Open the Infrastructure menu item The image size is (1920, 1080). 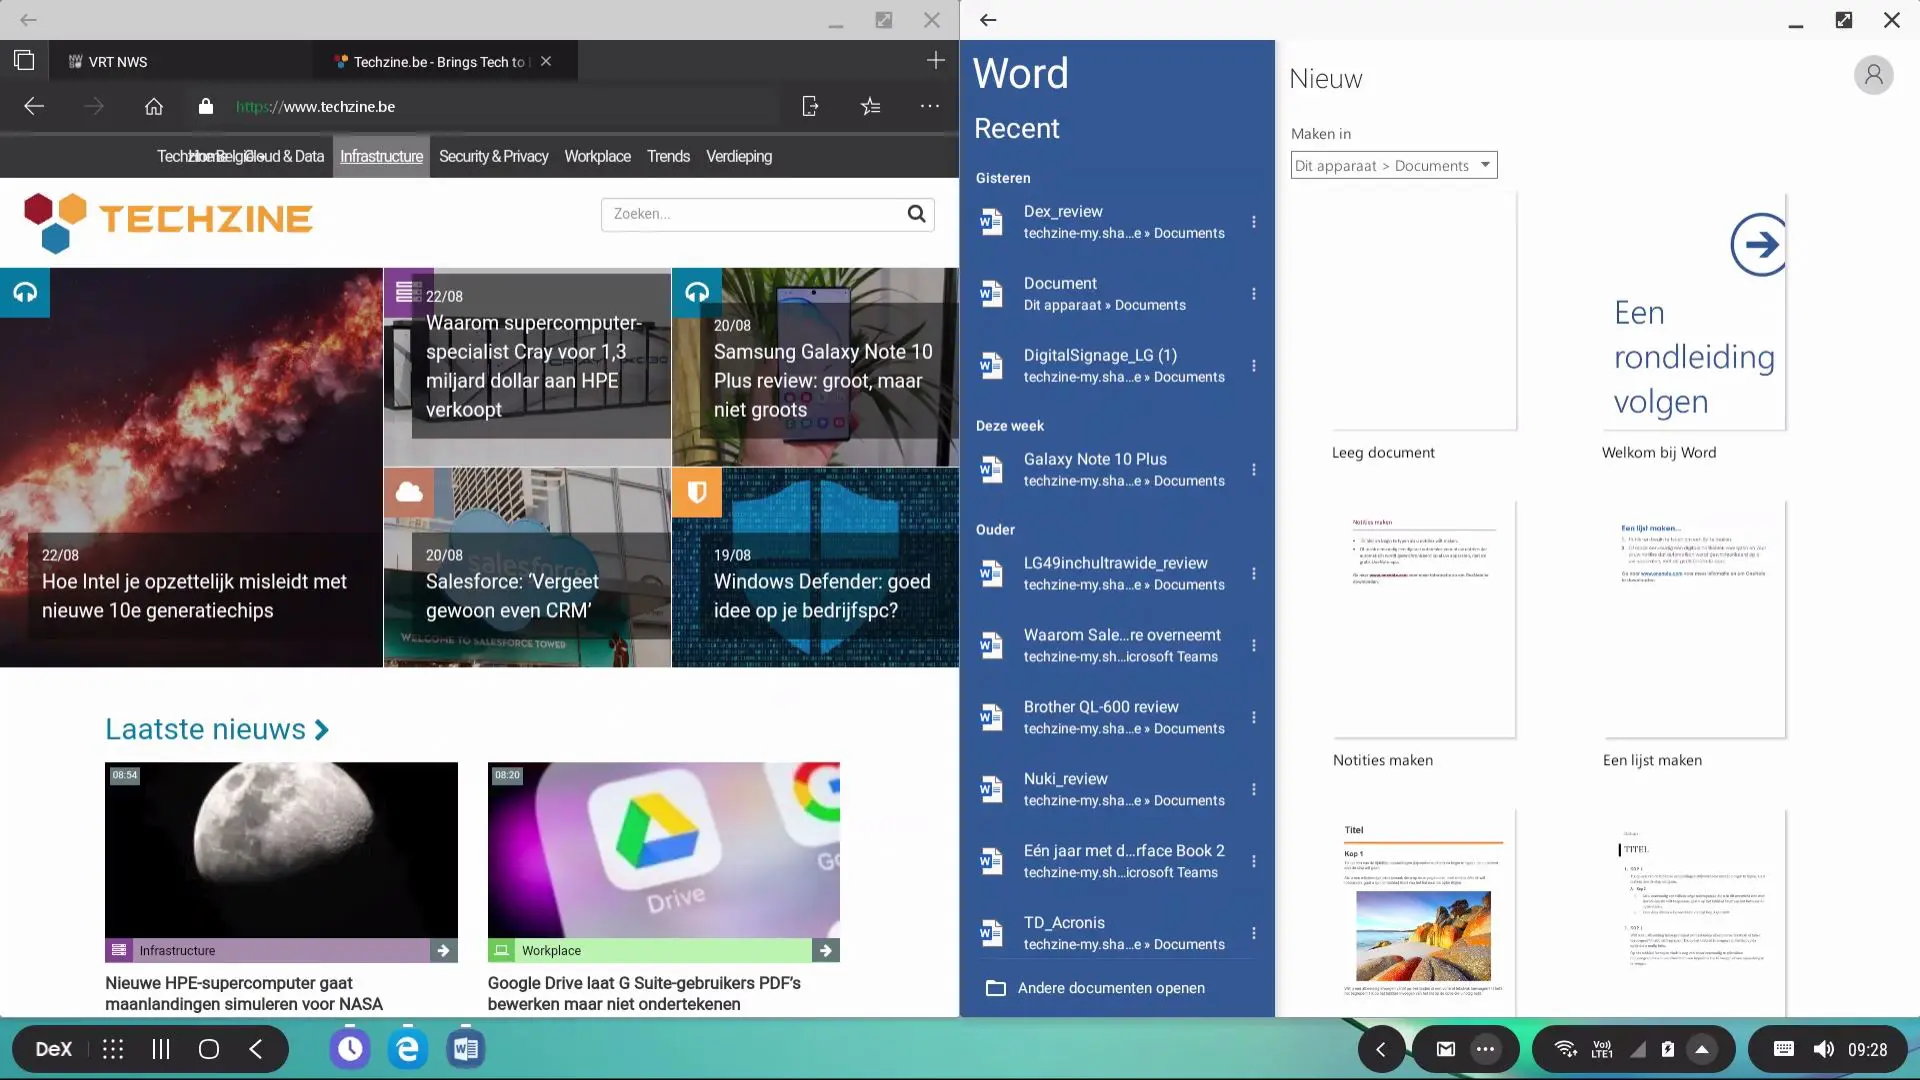[x=381, y=157]
